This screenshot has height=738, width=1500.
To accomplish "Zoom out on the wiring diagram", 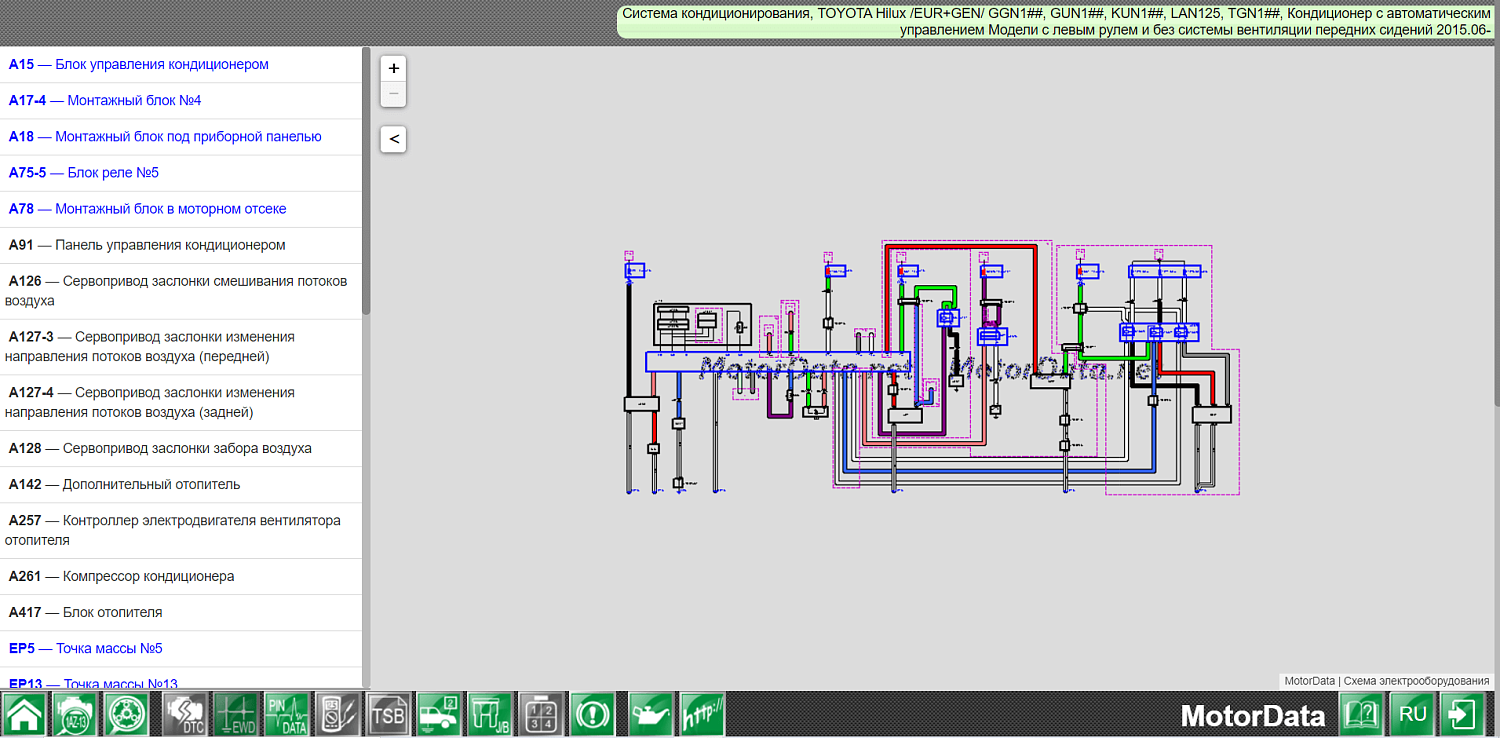I will 394,94.
